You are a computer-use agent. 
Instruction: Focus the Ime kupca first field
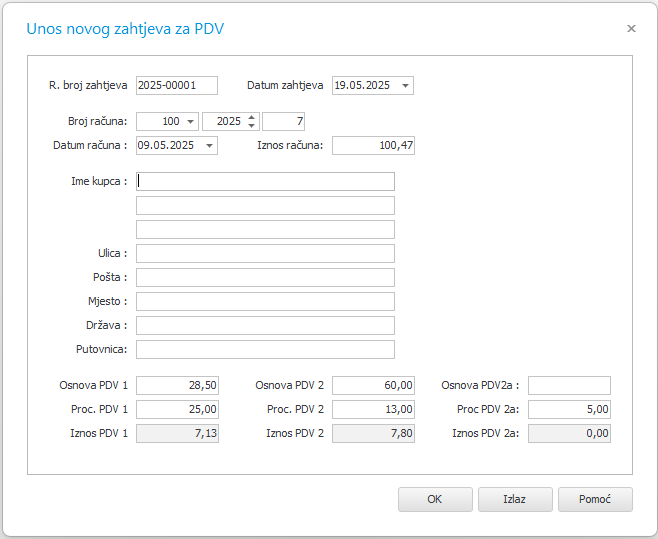(265, 181)
